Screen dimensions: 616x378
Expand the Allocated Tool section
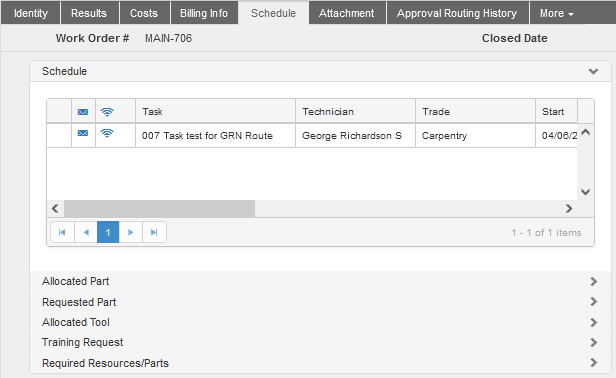594,322
